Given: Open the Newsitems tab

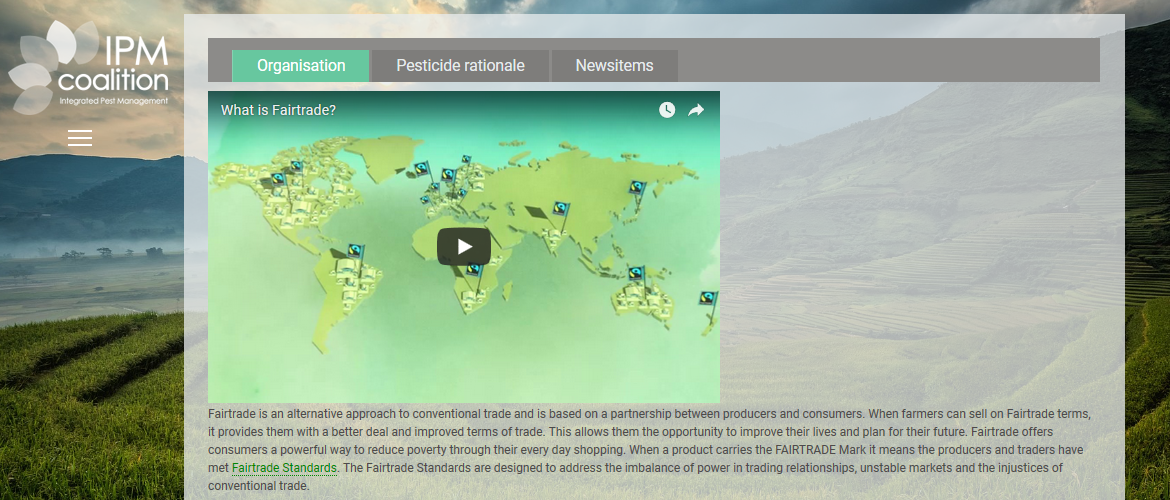Looking at the screenshot, I should [614, 66].
